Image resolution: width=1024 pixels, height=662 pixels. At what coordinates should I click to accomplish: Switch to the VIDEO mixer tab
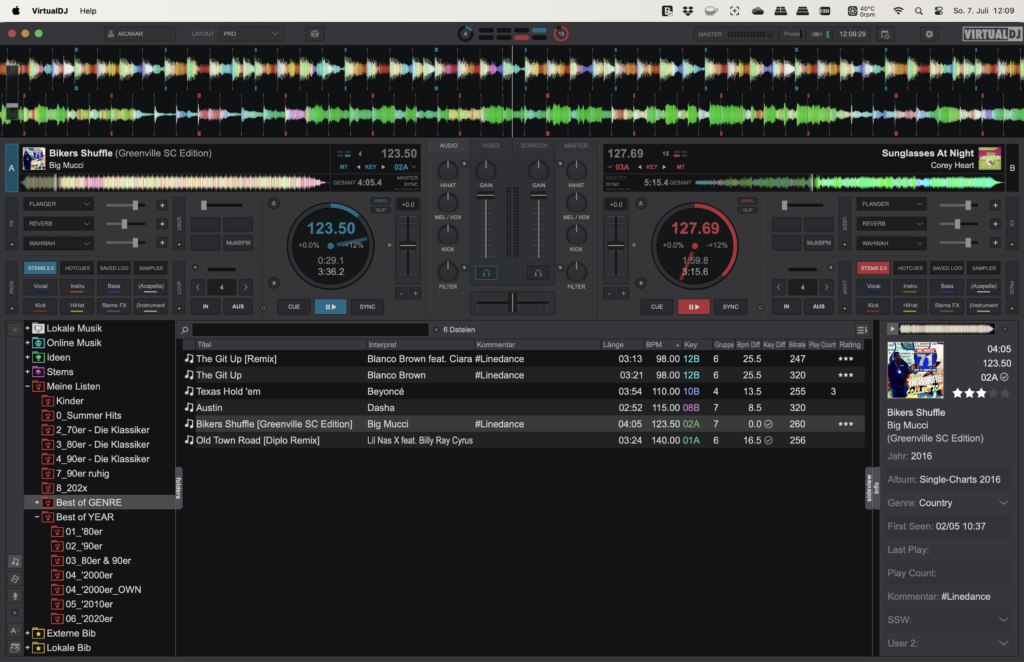coord(490,146)
